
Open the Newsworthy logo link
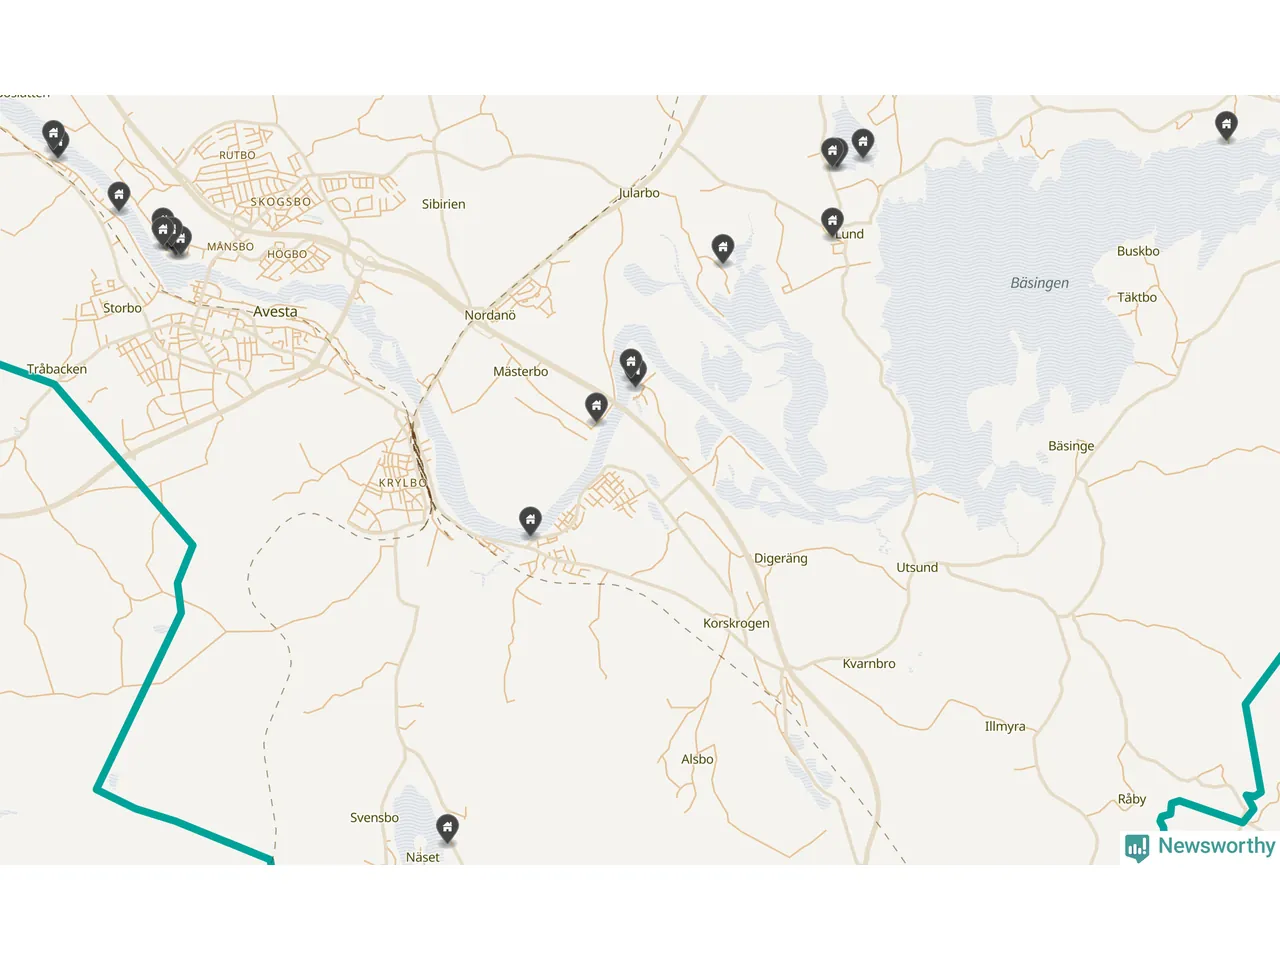click(x=1200, y=847)
